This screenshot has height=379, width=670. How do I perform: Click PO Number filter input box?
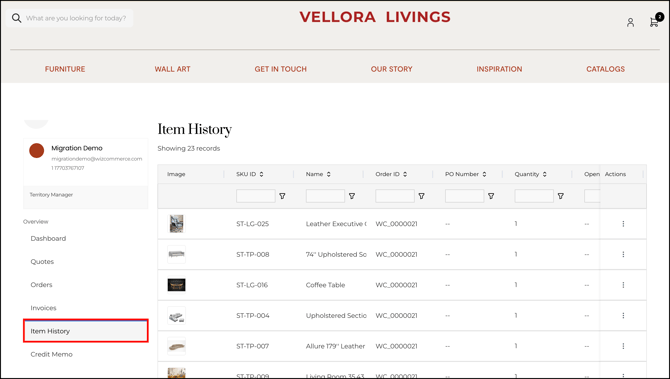click(464, 196)
